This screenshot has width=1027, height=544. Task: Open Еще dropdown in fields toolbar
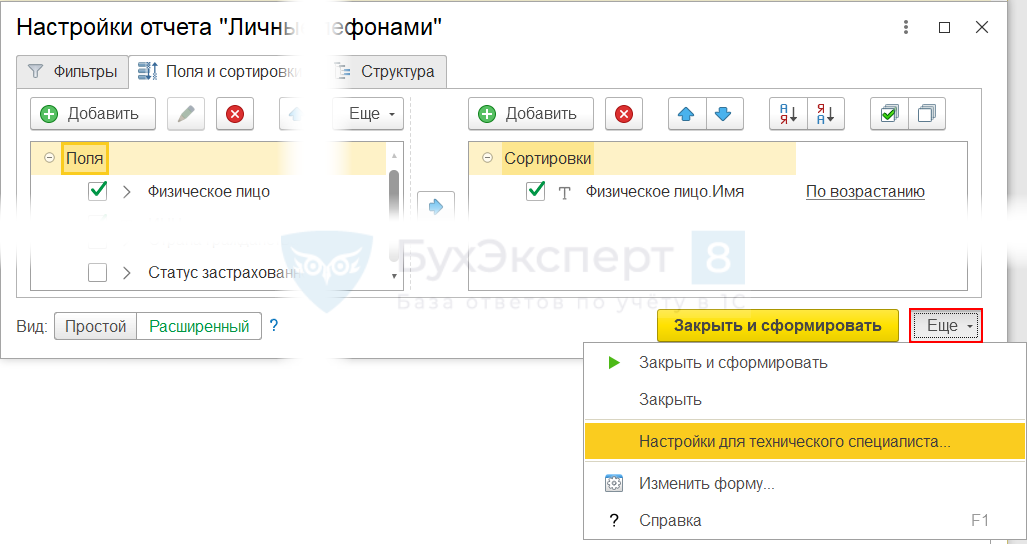368,114
